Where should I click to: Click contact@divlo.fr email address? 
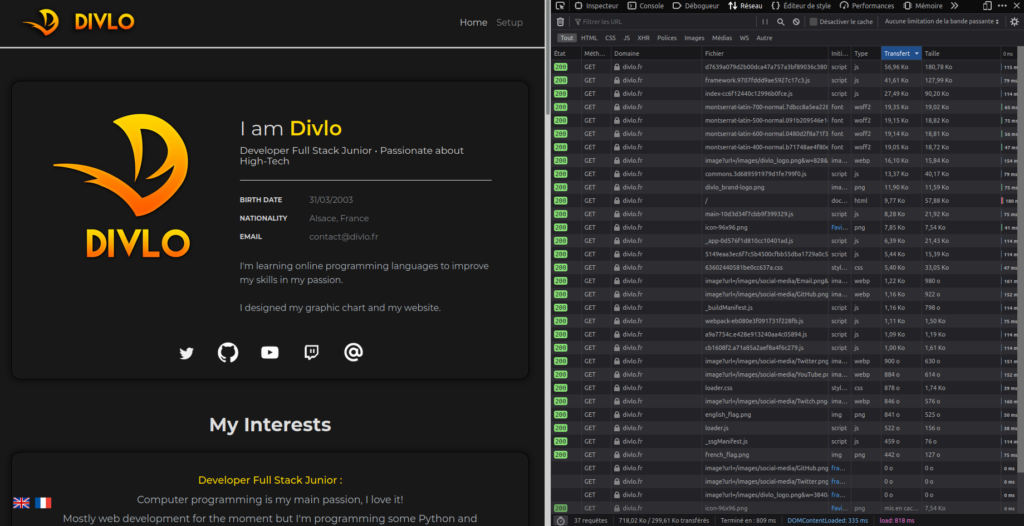tap(344, 237)
